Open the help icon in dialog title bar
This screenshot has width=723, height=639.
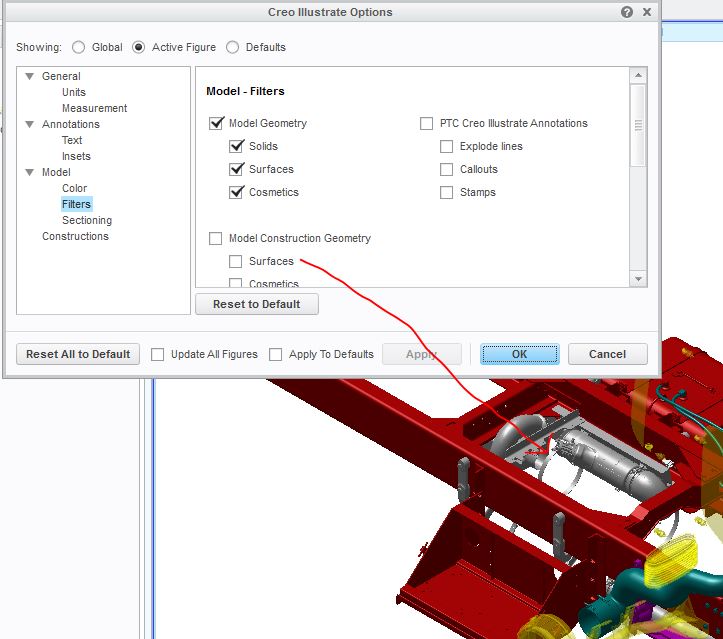[x=626, y=12]
